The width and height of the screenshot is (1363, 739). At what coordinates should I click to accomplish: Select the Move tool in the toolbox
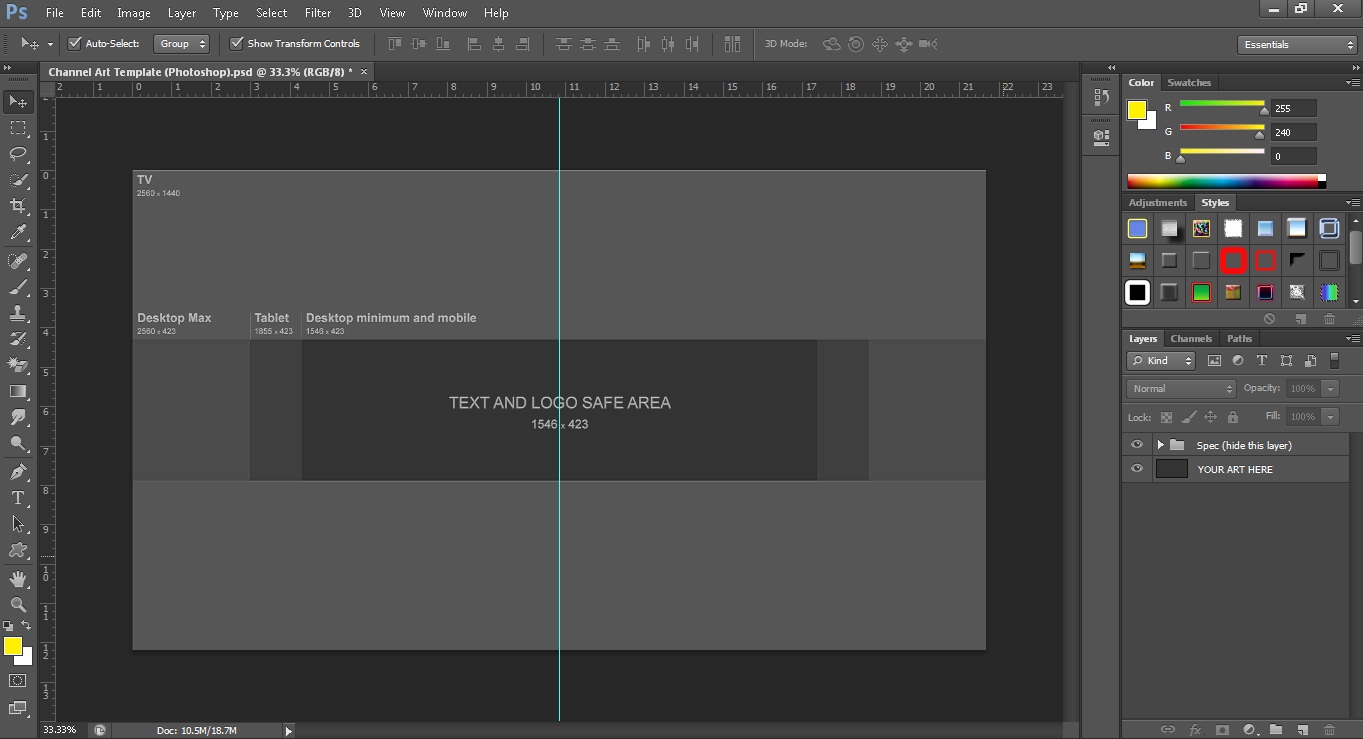pyautogui.click(x=18, y=102)
